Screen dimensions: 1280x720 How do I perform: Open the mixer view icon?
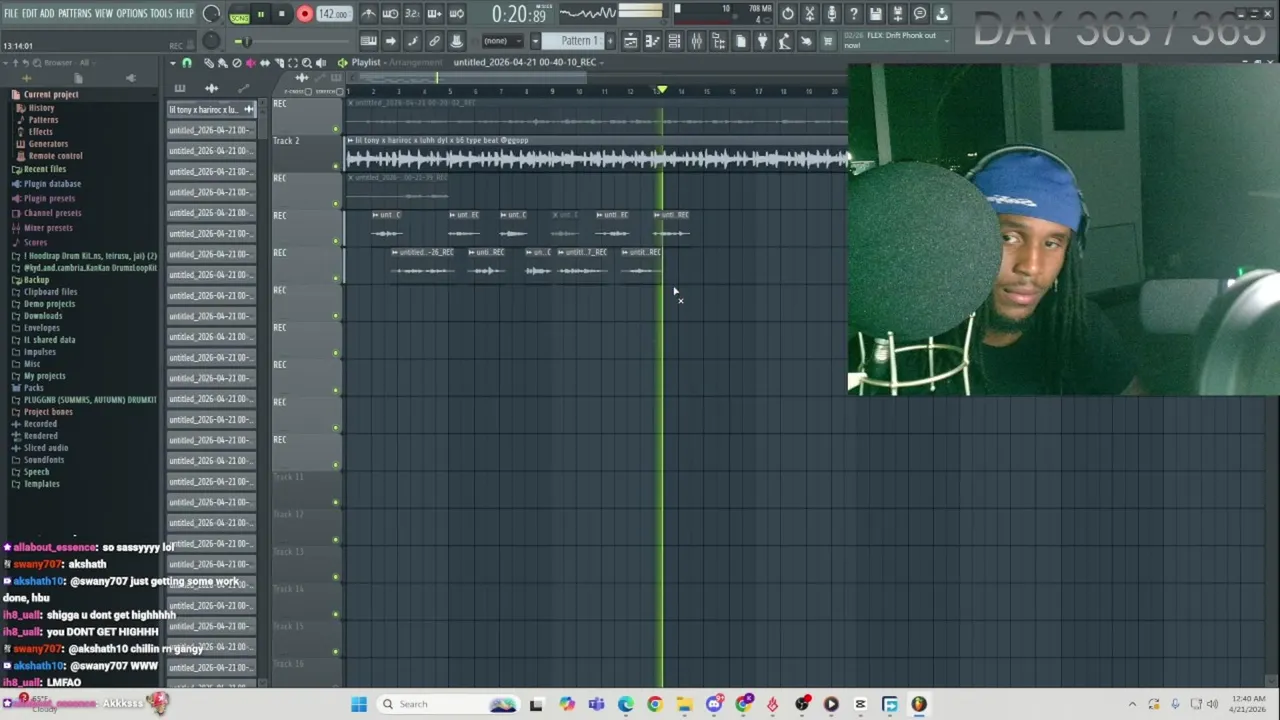point(696,41)
